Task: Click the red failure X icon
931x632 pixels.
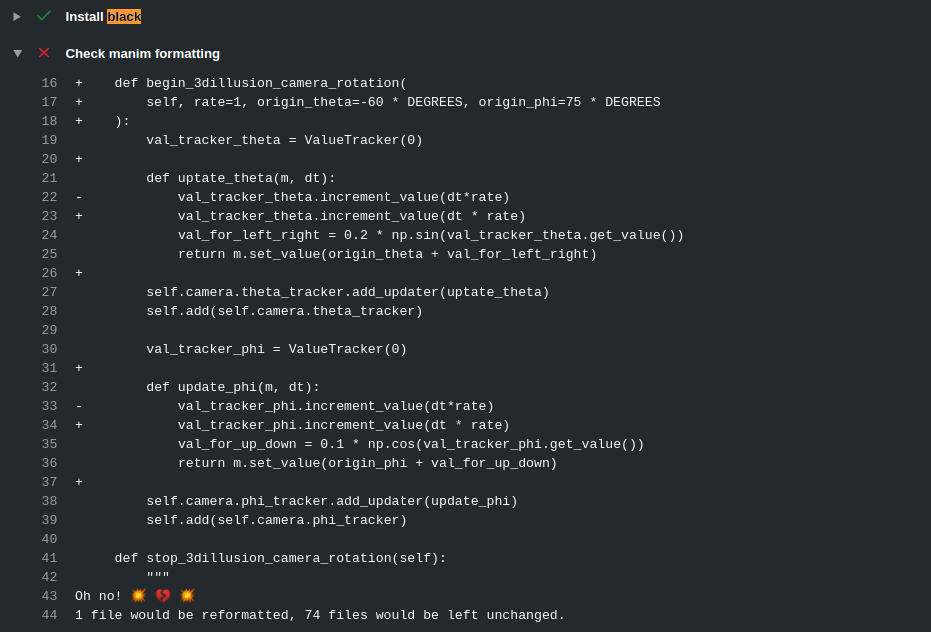Action: [44, 53]
